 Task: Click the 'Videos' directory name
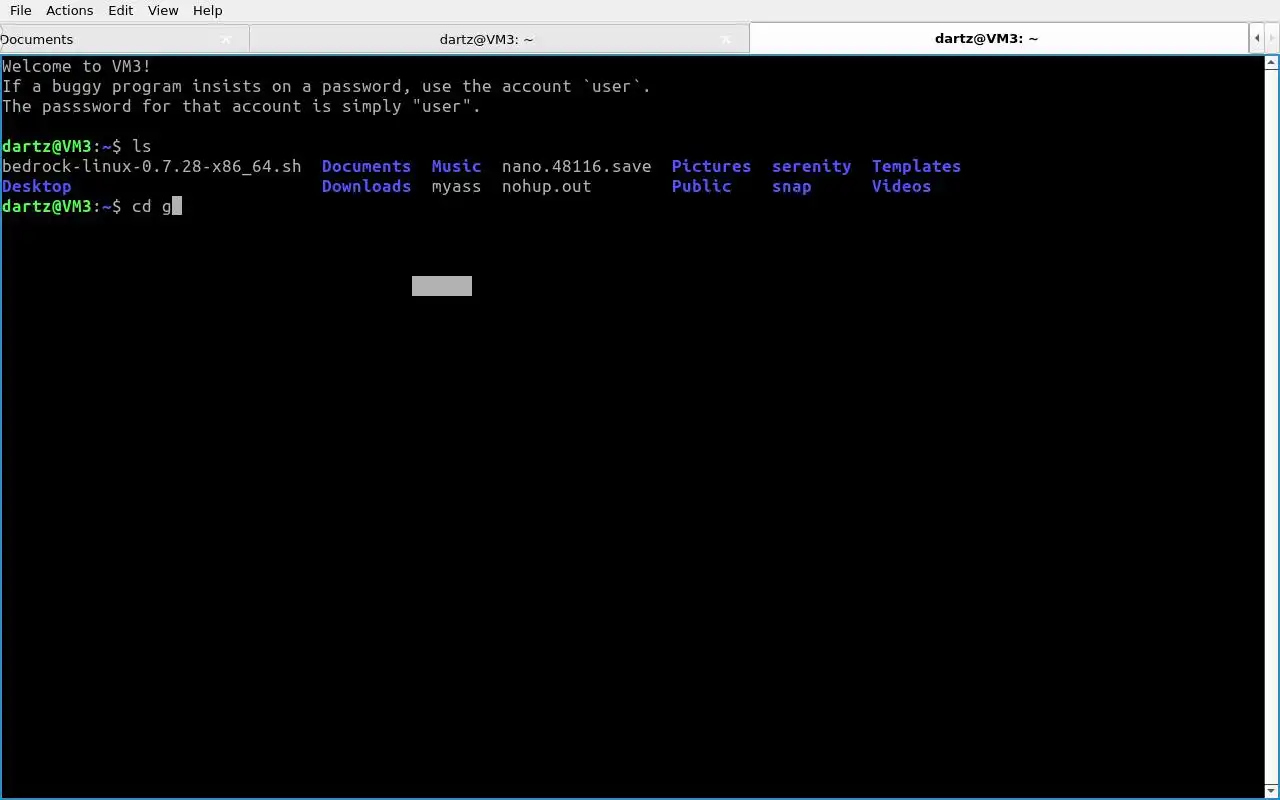[x=901, y=186]
